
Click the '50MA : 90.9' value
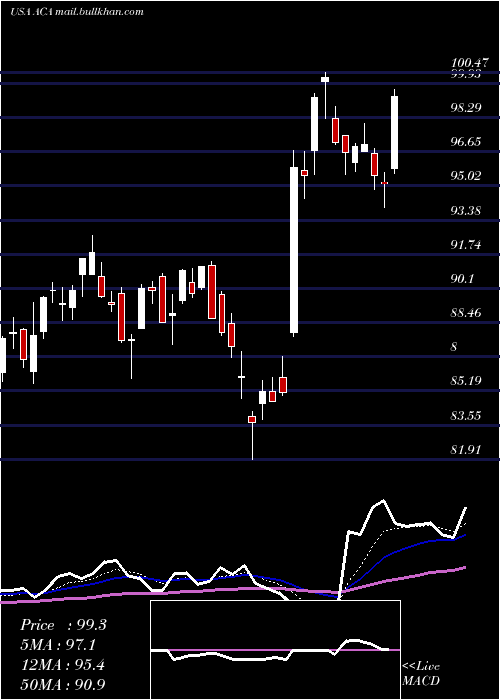tap(63, 684)
